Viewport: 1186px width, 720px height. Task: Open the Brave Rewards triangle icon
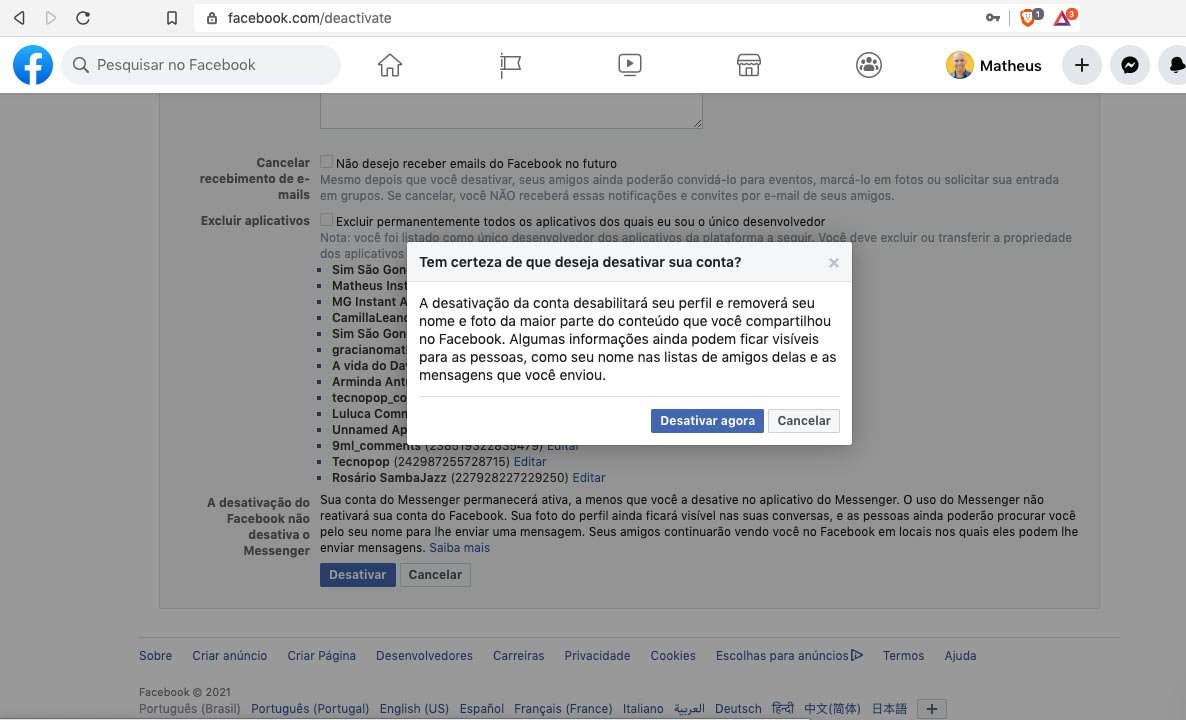[1064, 17]
